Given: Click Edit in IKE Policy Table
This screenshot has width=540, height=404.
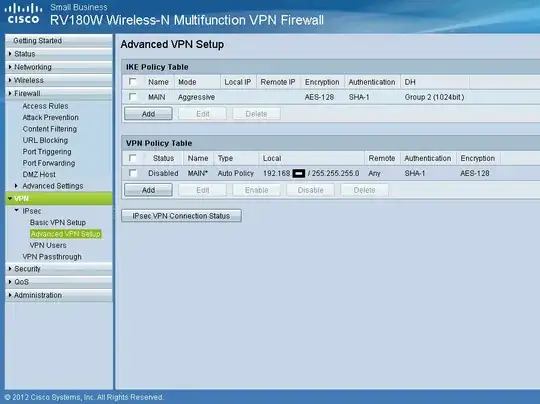Looking at the screenshot, I should 202,114.
